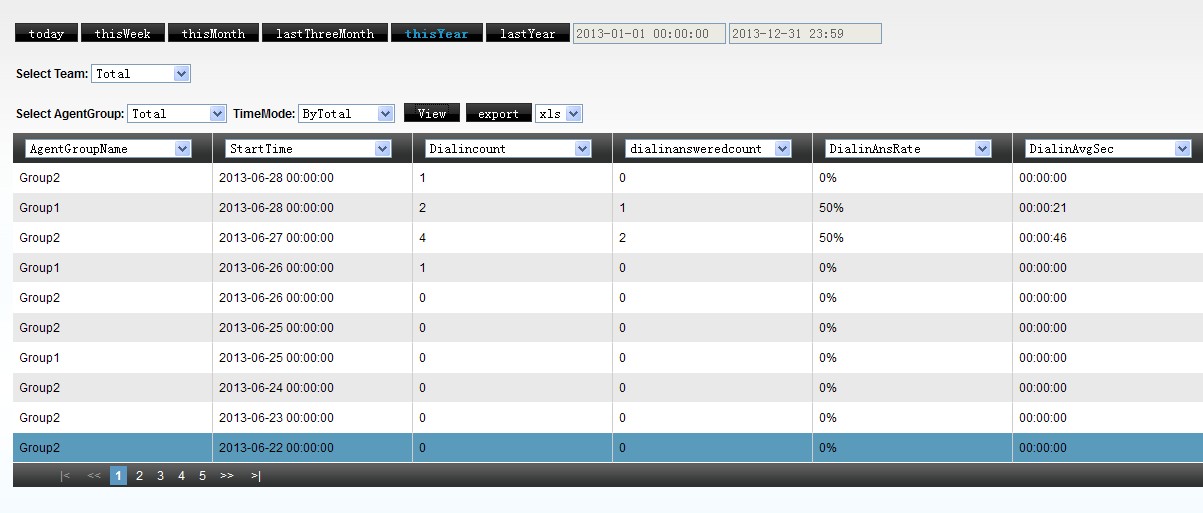This screenshot has height=513, width=1203.
Task: Jump to the last page of results
Action: tap(256, 476)
